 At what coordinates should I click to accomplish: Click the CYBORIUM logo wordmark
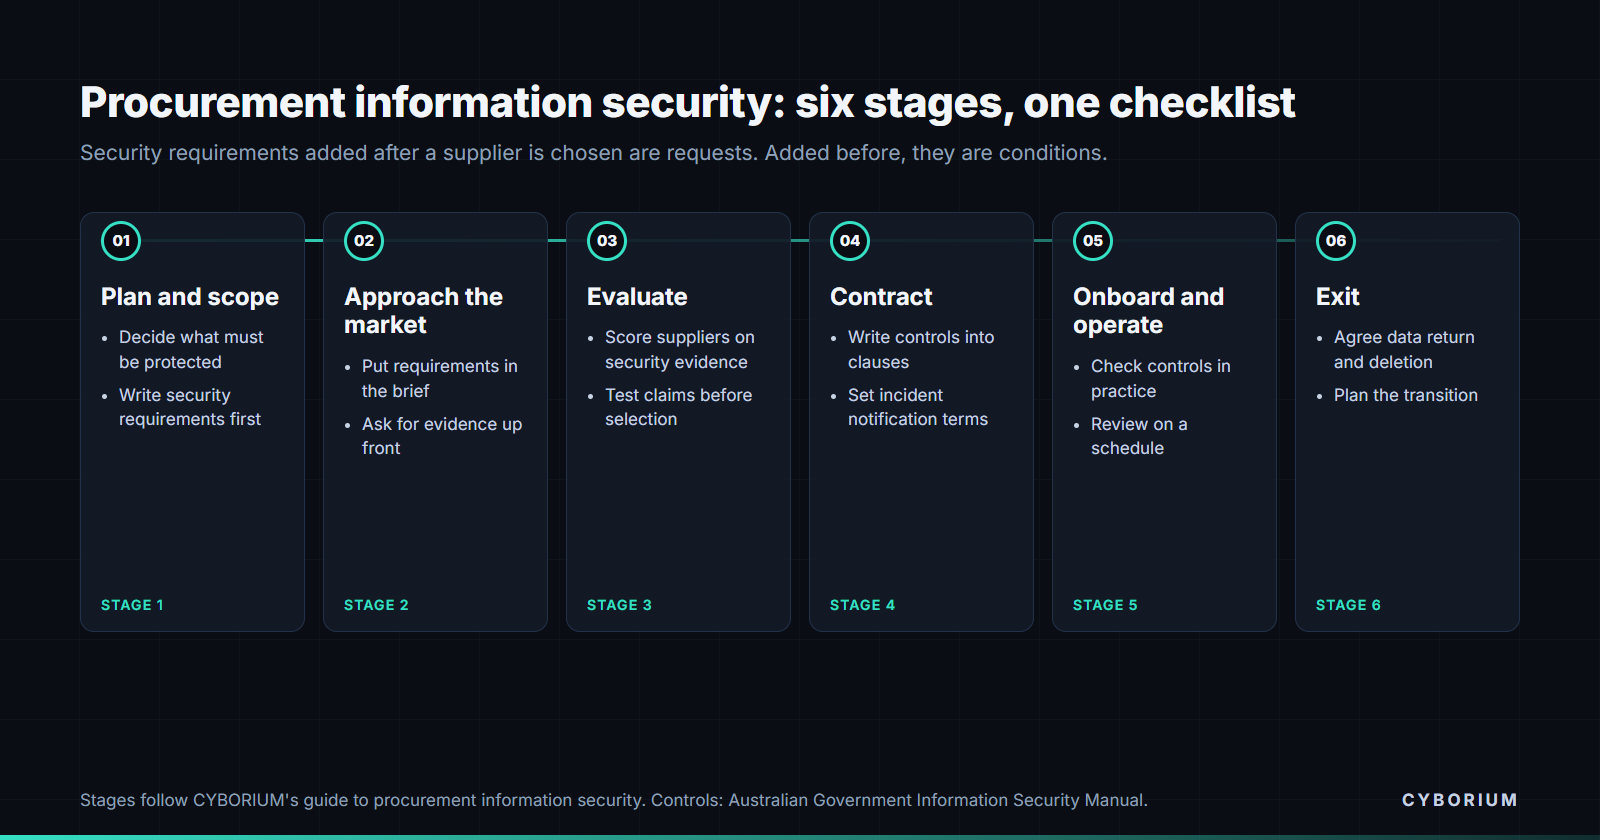click(1460, 800)
